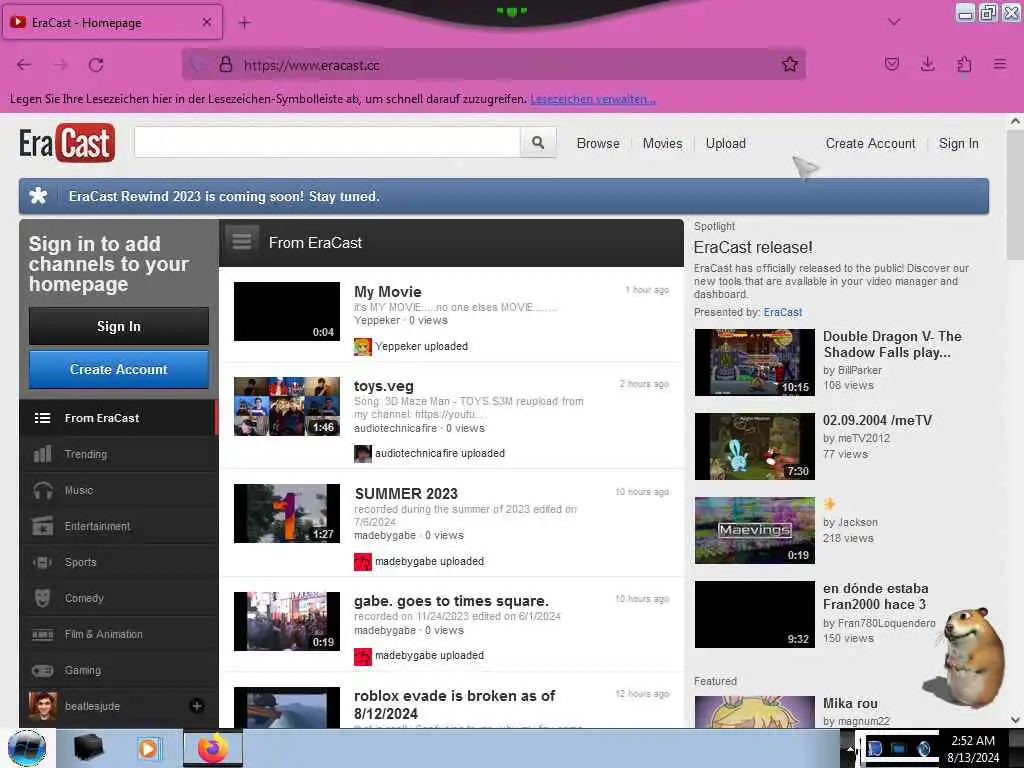Click the EraCast logo
The width and height of the screenshot is (1024, 768).
coord(67,143)
